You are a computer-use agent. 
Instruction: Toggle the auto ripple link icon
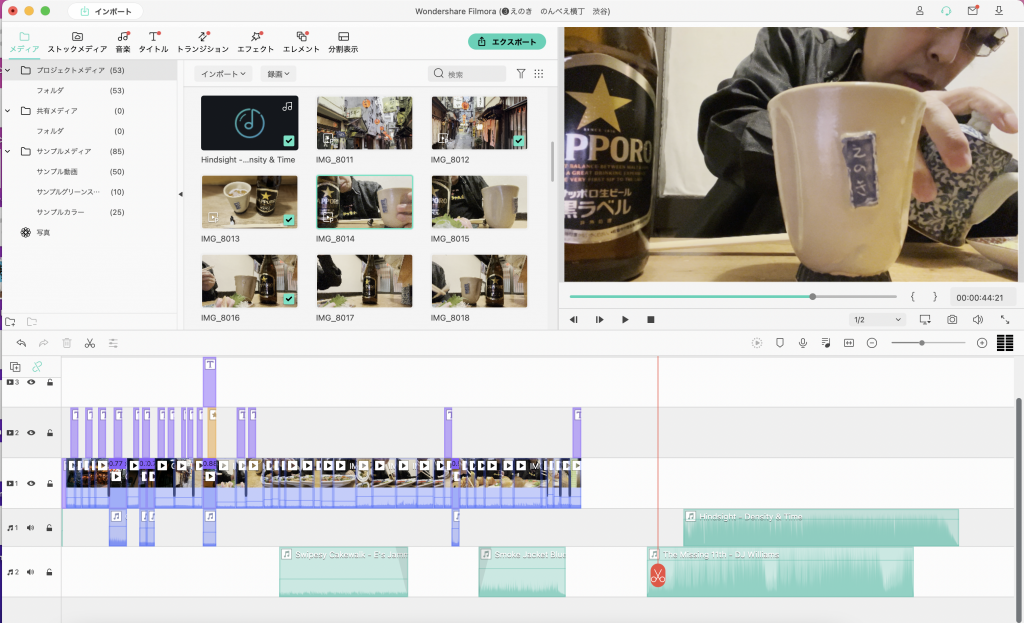tap(37, 367)
